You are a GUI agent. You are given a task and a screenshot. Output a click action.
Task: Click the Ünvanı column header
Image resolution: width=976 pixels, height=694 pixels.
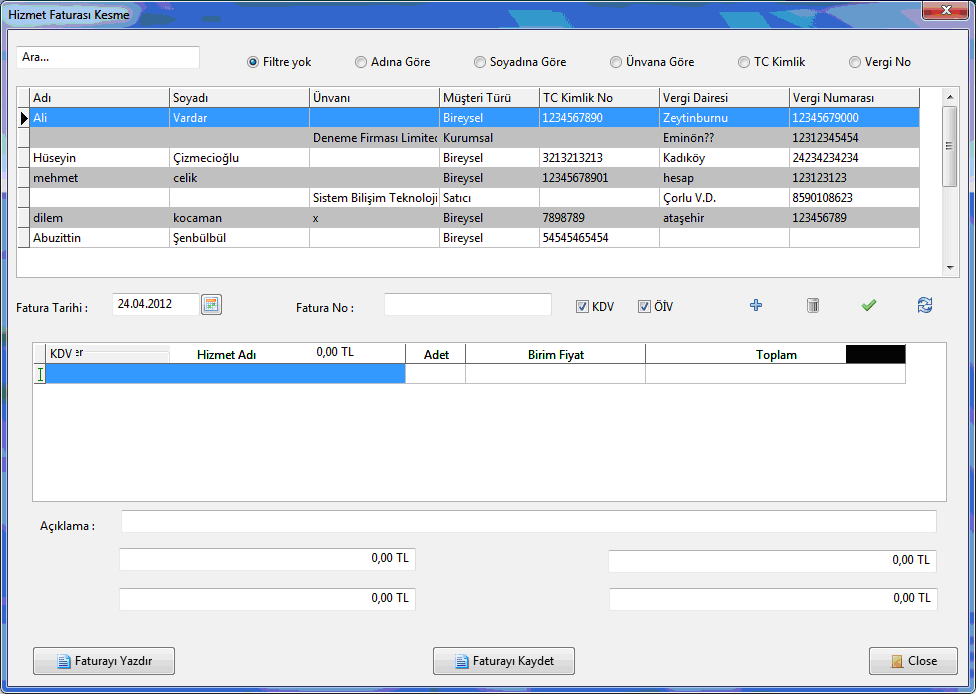(375, 98)
